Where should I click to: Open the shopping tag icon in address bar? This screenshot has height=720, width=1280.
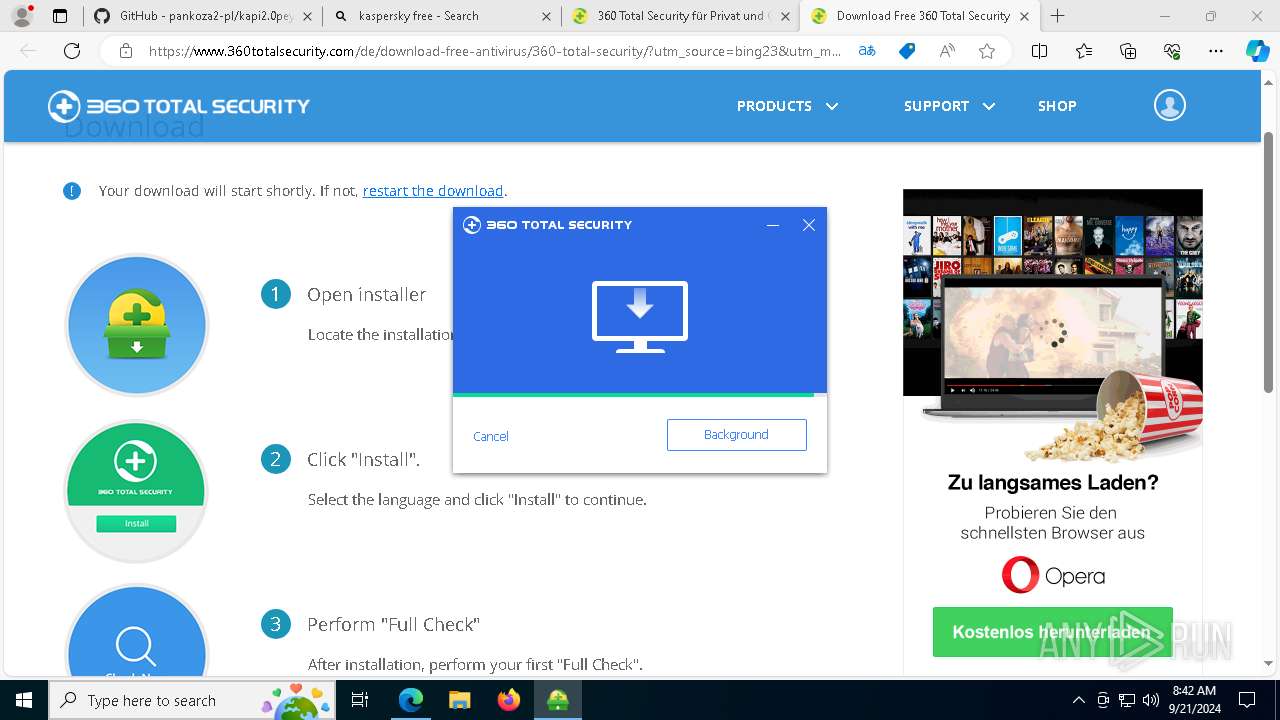tap(906, 51)
